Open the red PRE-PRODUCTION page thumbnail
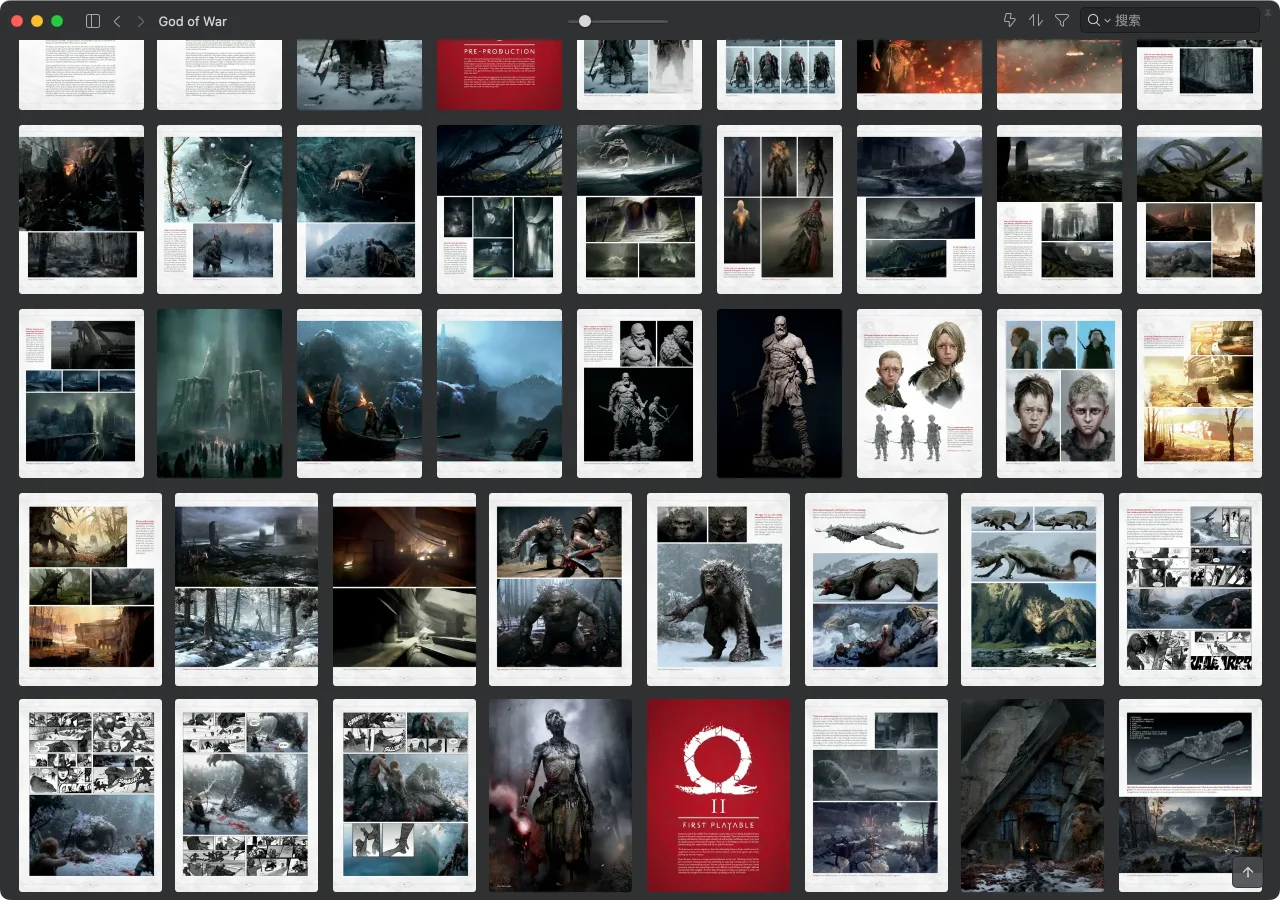 (x=499, y=74)
